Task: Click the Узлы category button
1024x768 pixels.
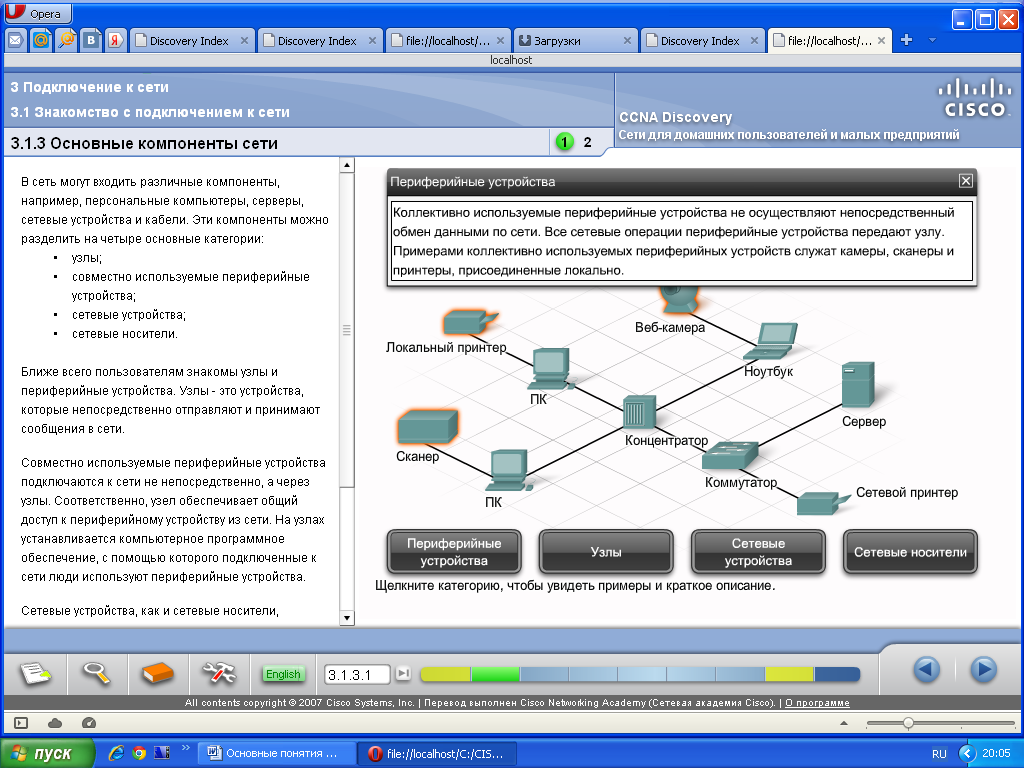Action: click(x=606, y=552)
